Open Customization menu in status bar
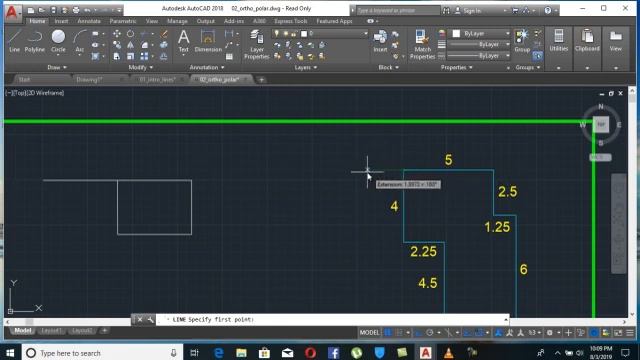640x360 pixels. tap(630, 333)
